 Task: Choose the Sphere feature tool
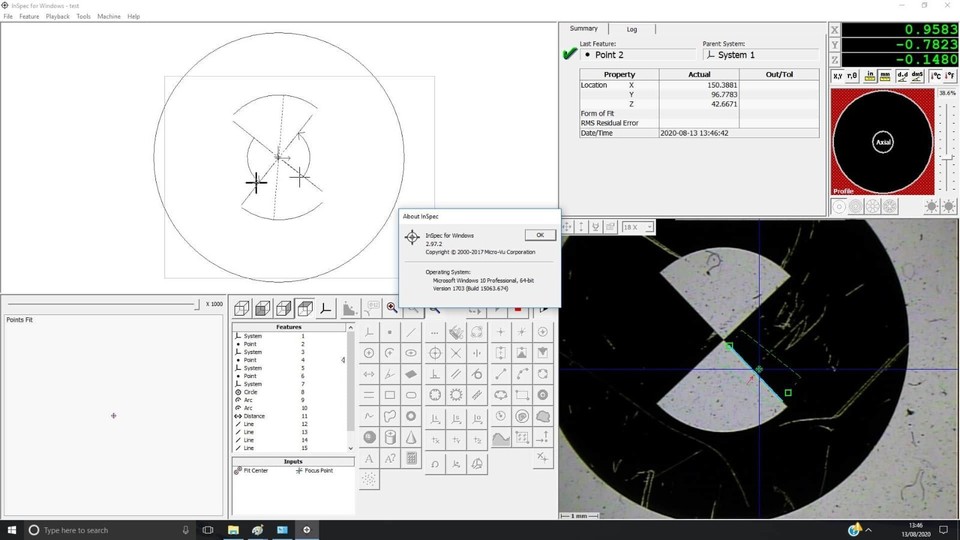point(369,437)
